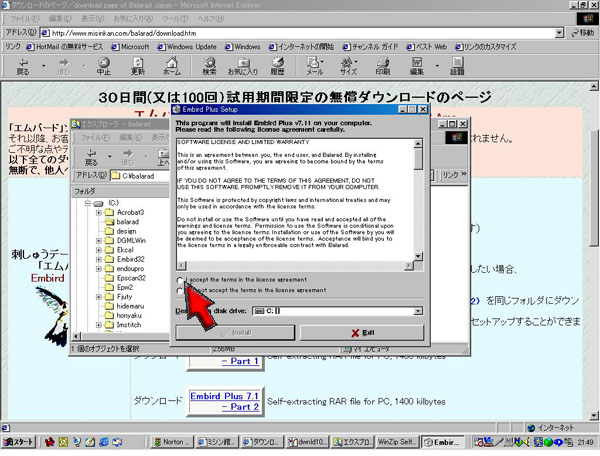This screenshot has height=456, width=600.
Task: Open the メール mail toolbar button
Action: pos(314,66)
